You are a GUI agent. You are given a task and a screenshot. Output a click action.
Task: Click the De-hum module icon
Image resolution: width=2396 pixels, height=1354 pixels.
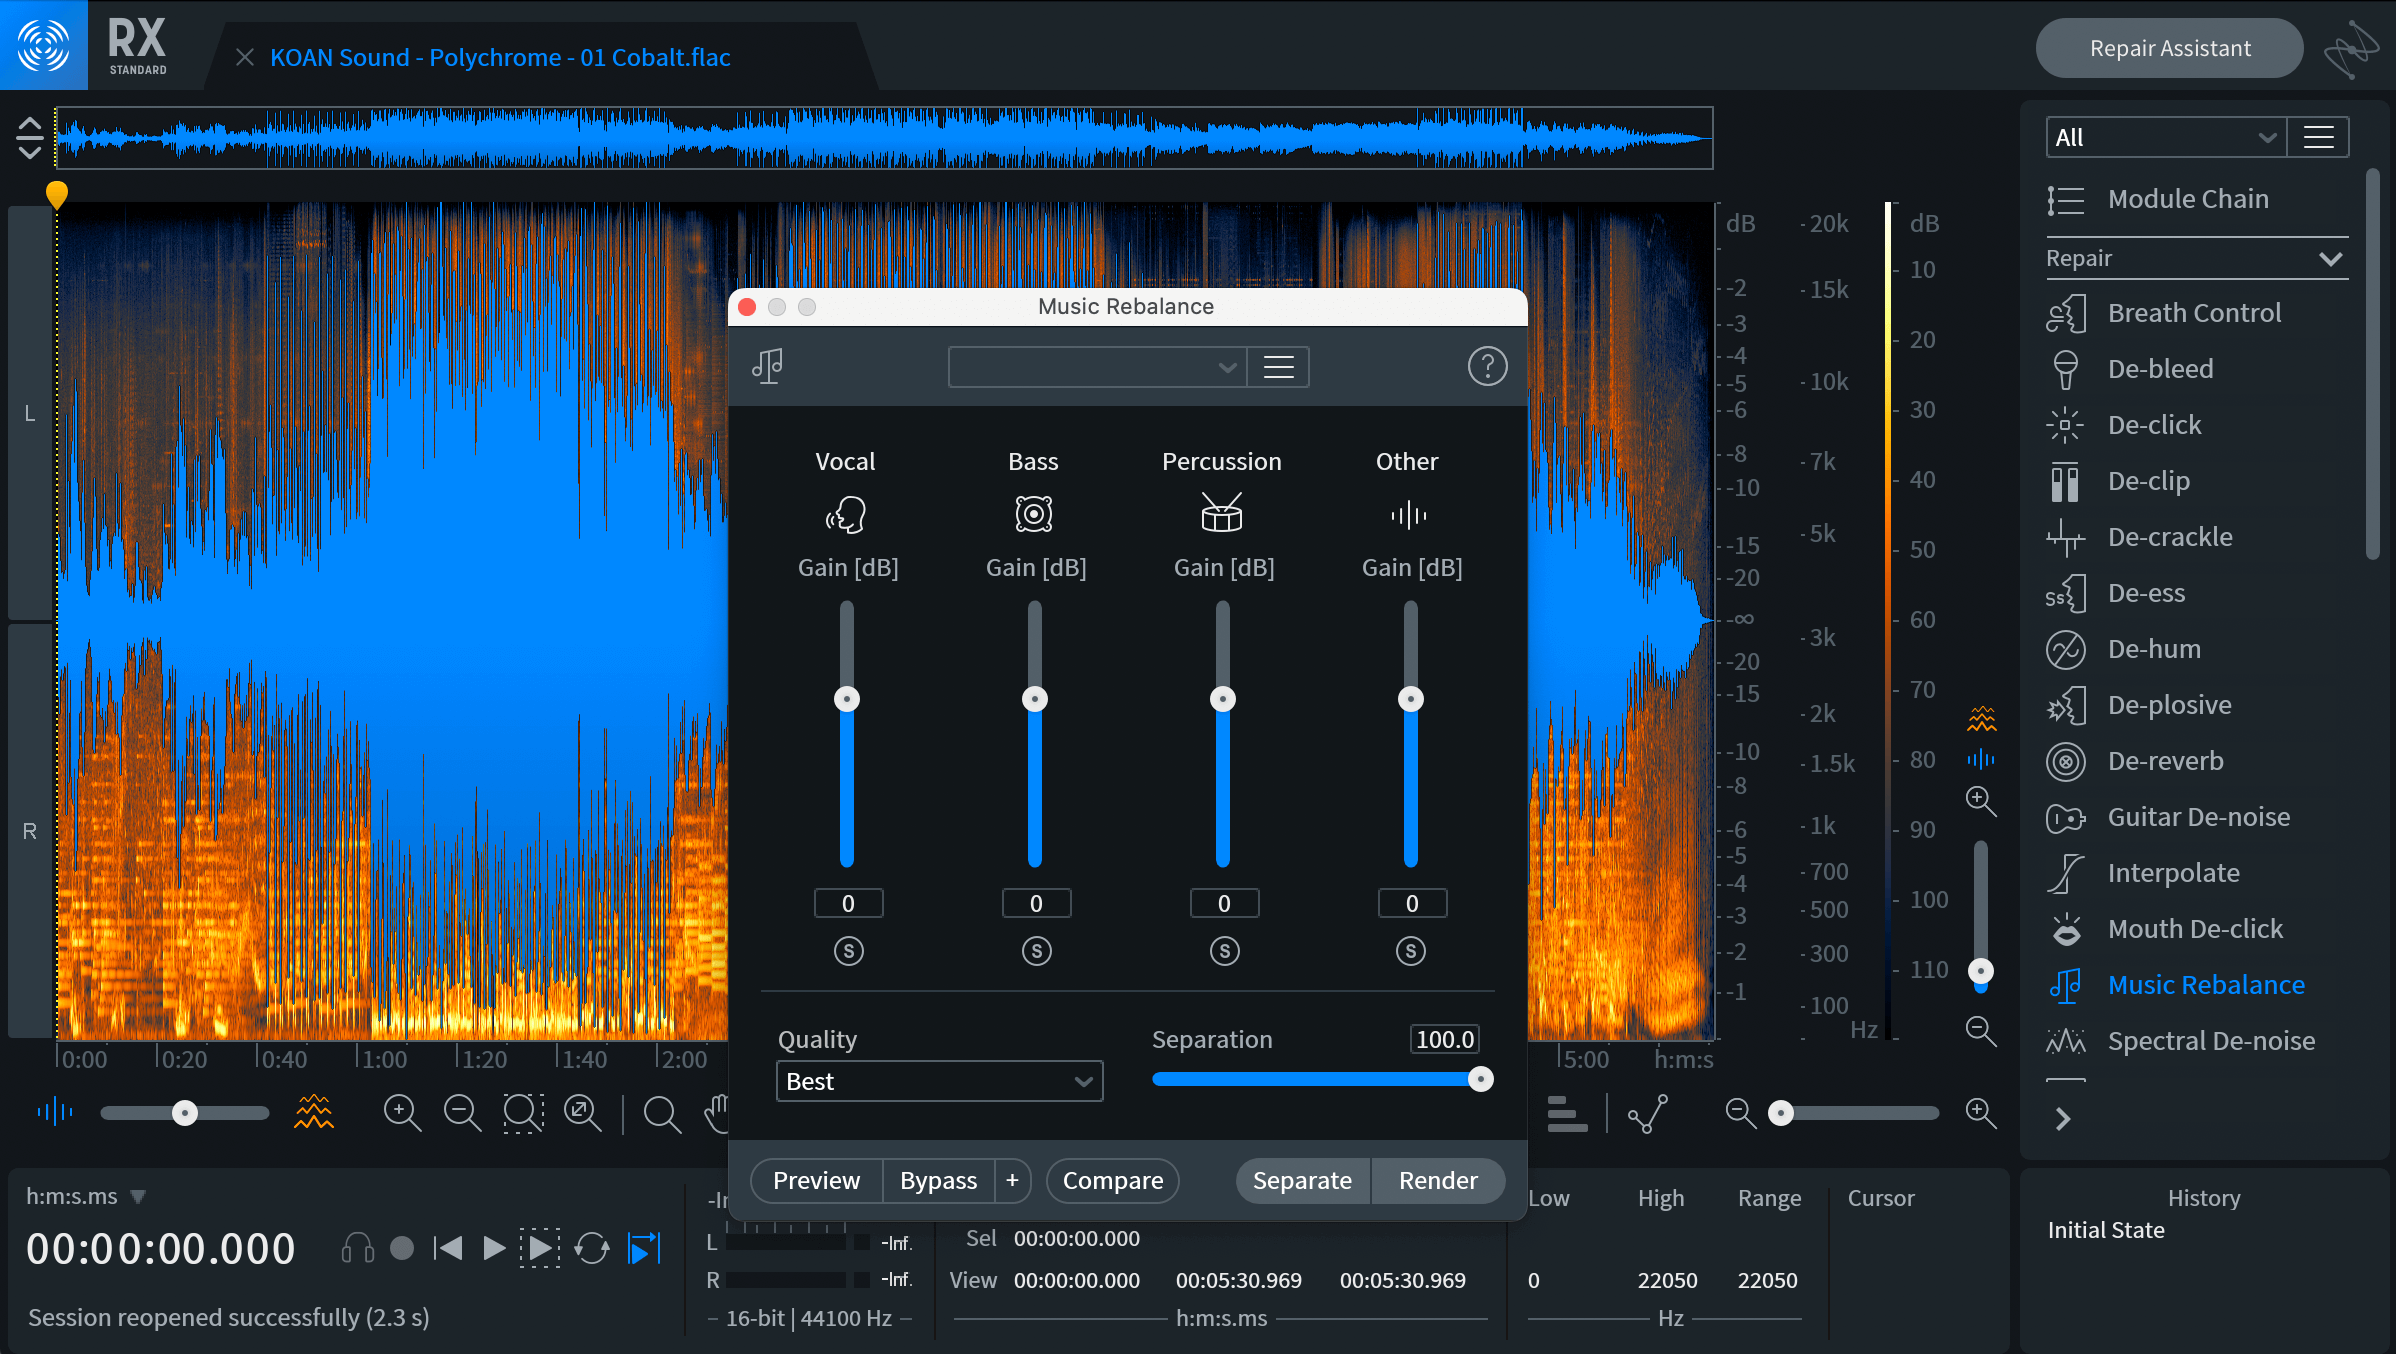2065,649
